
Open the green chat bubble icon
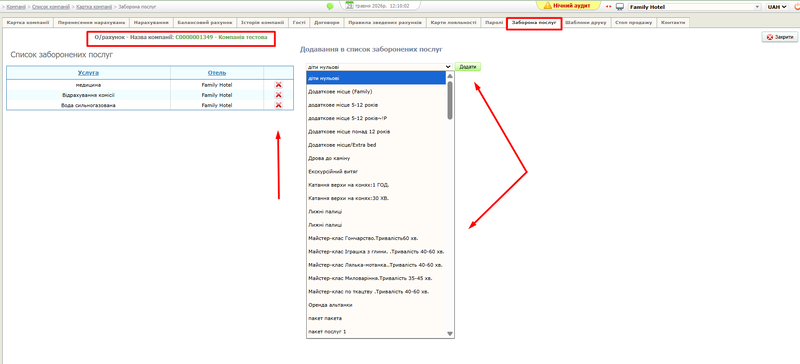[330, 7]
